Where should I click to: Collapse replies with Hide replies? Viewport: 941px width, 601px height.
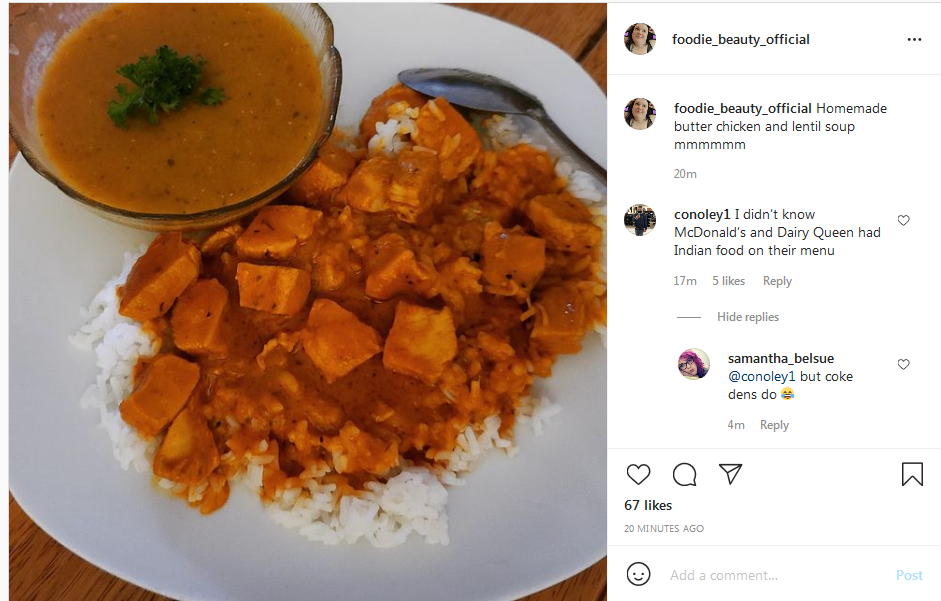748,317
